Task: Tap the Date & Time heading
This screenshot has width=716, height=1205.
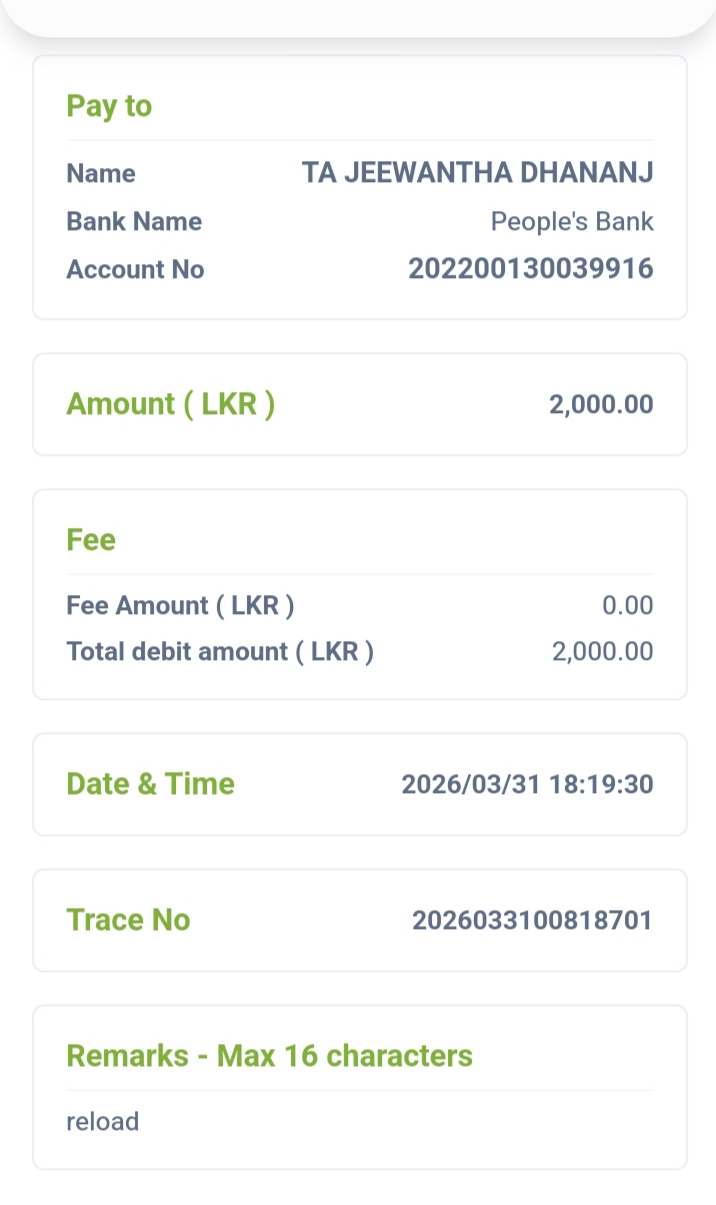Action: tap(150, 784)
